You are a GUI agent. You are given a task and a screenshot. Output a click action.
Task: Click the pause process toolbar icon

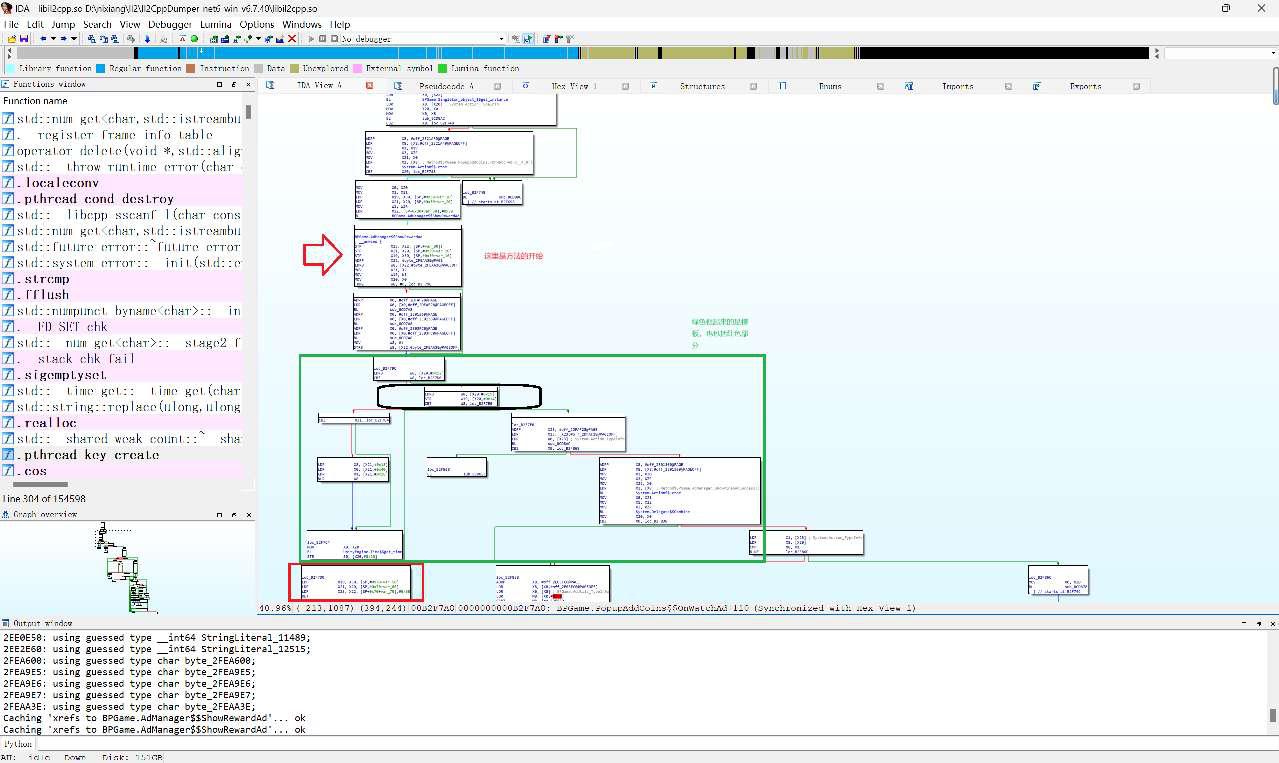click(x=322, y=39)
